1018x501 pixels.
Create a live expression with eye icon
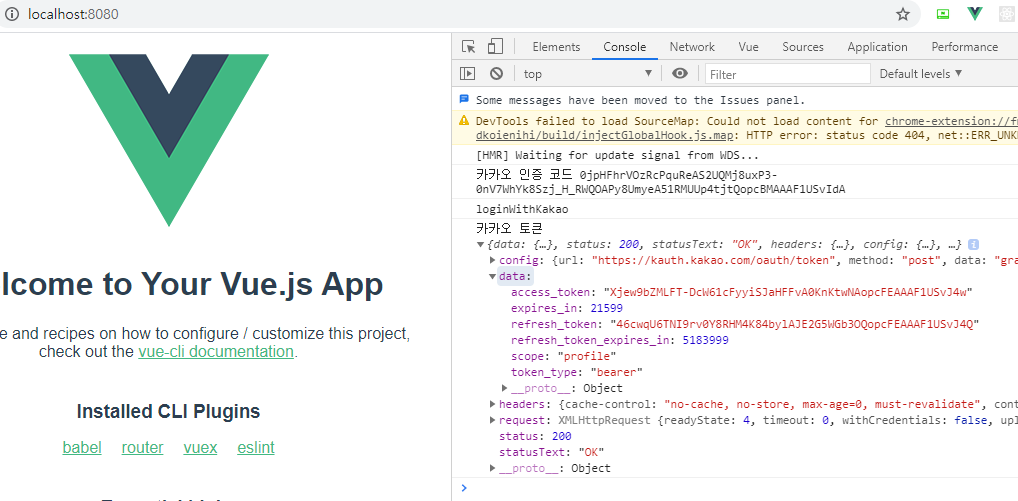pos(680,73)
